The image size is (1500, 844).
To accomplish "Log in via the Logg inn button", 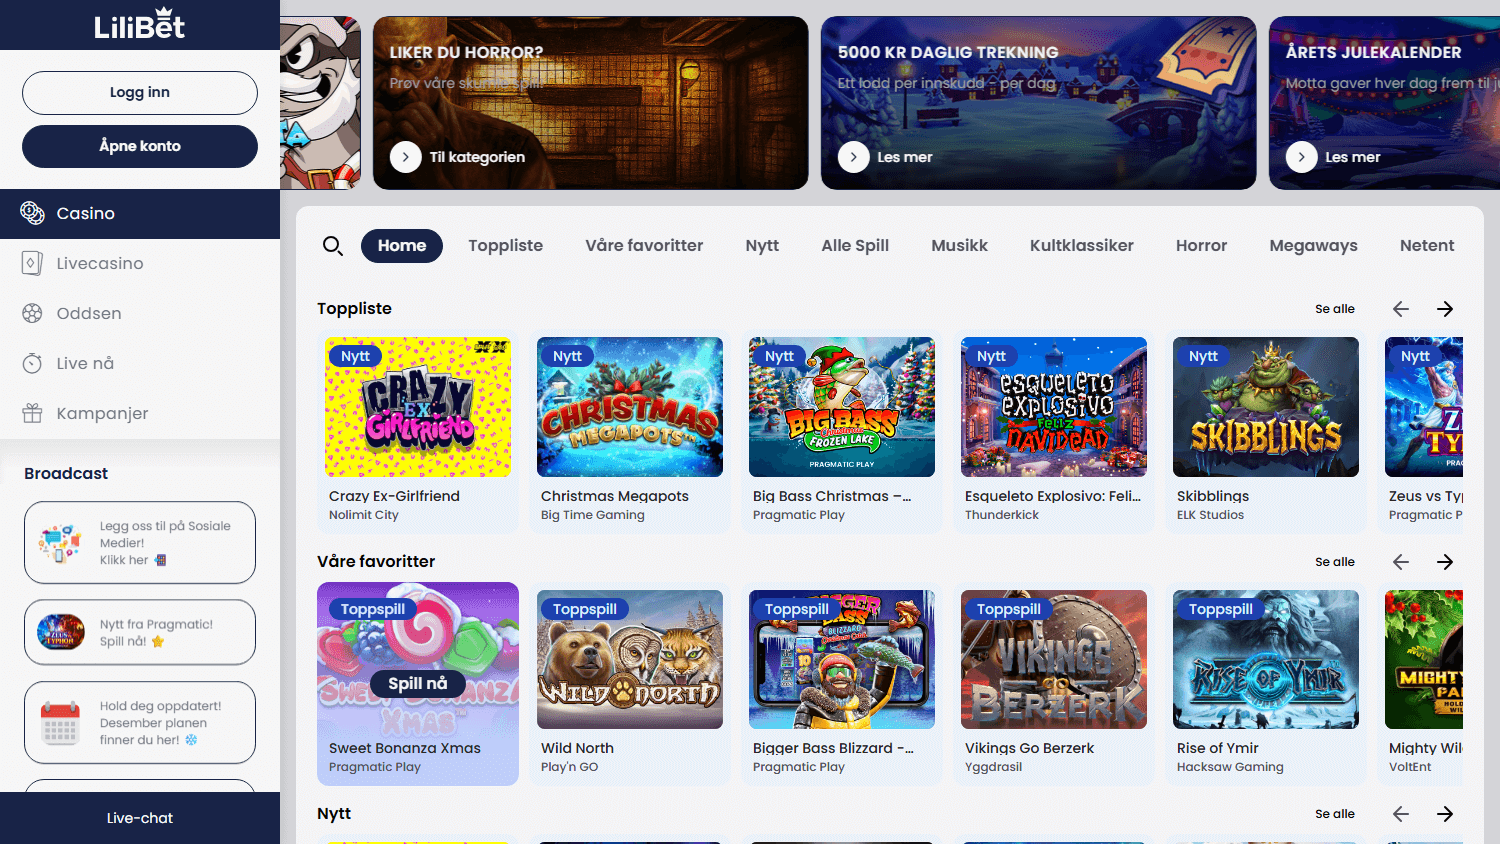I will pos(139,92).
